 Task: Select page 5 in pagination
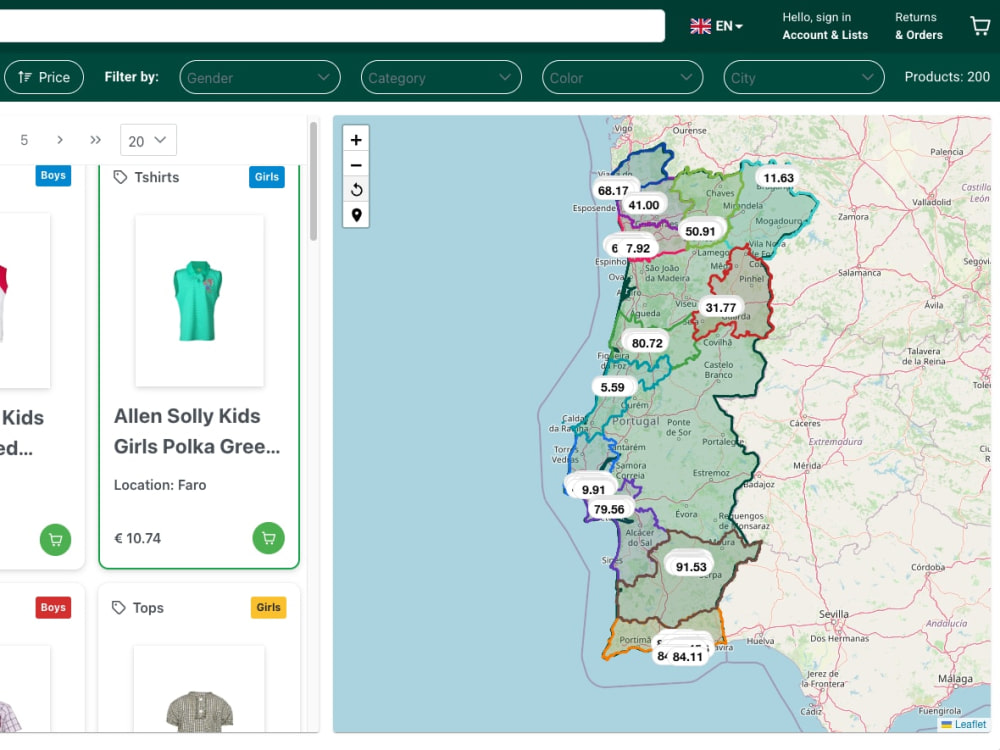coord(24,140)
